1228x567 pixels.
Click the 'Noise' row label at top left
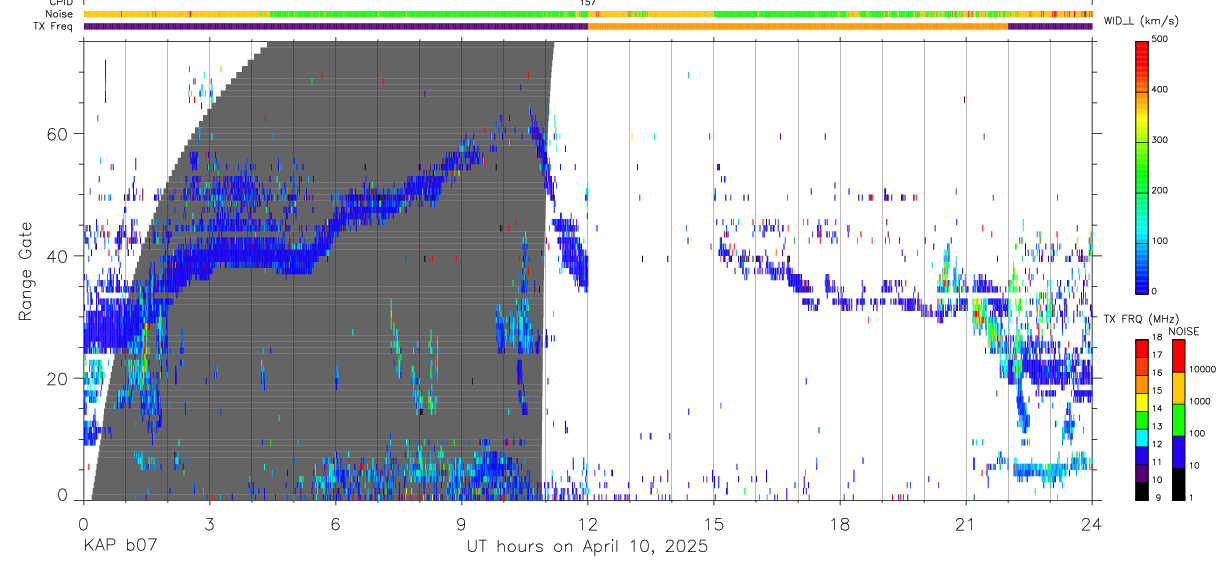point(59,14)
